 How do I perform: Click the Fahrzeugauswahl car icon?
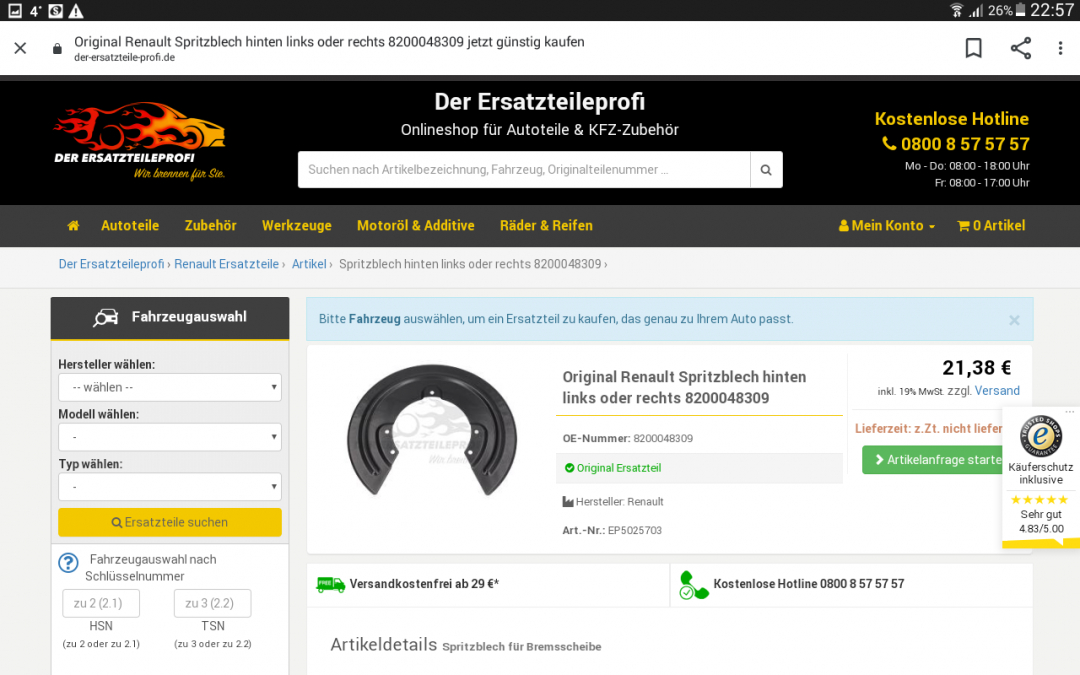tap(105, 318)
